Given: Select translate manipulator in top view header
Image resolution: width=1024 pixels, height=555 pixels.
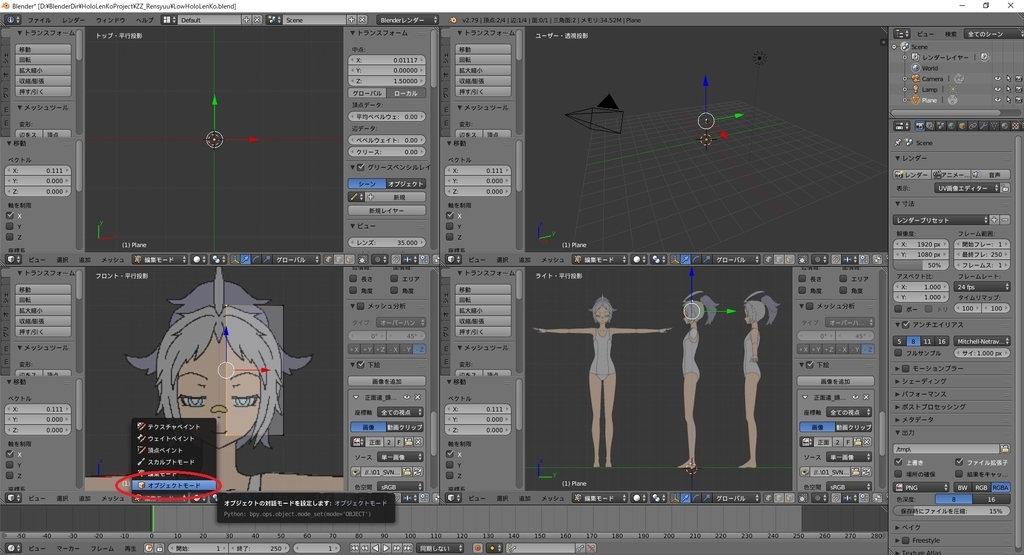Looking at the screenshot, I should coord(246,260).
